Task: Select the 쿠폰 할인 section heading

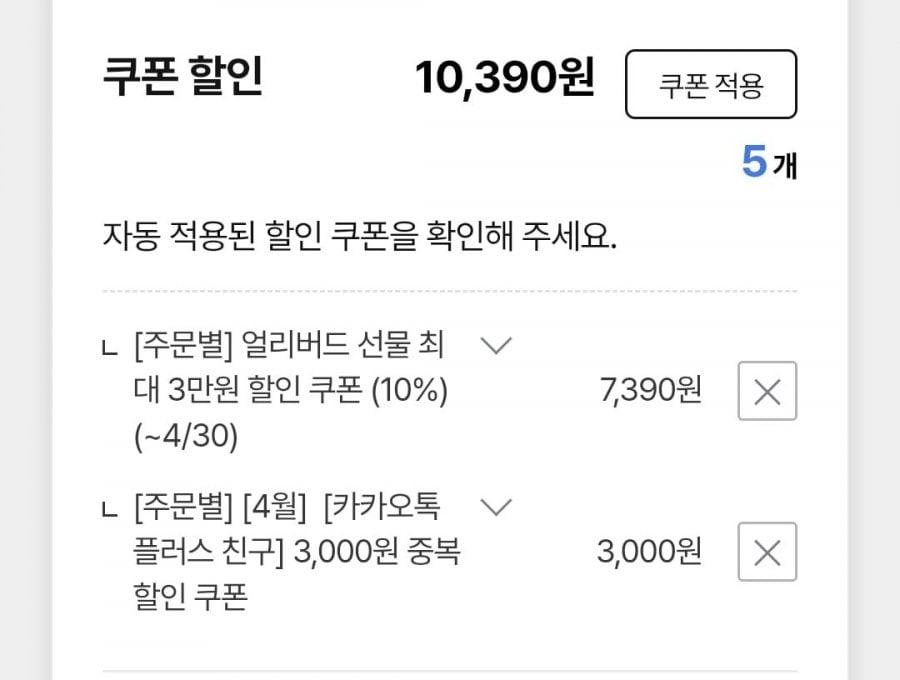Action: click(182, 78)
